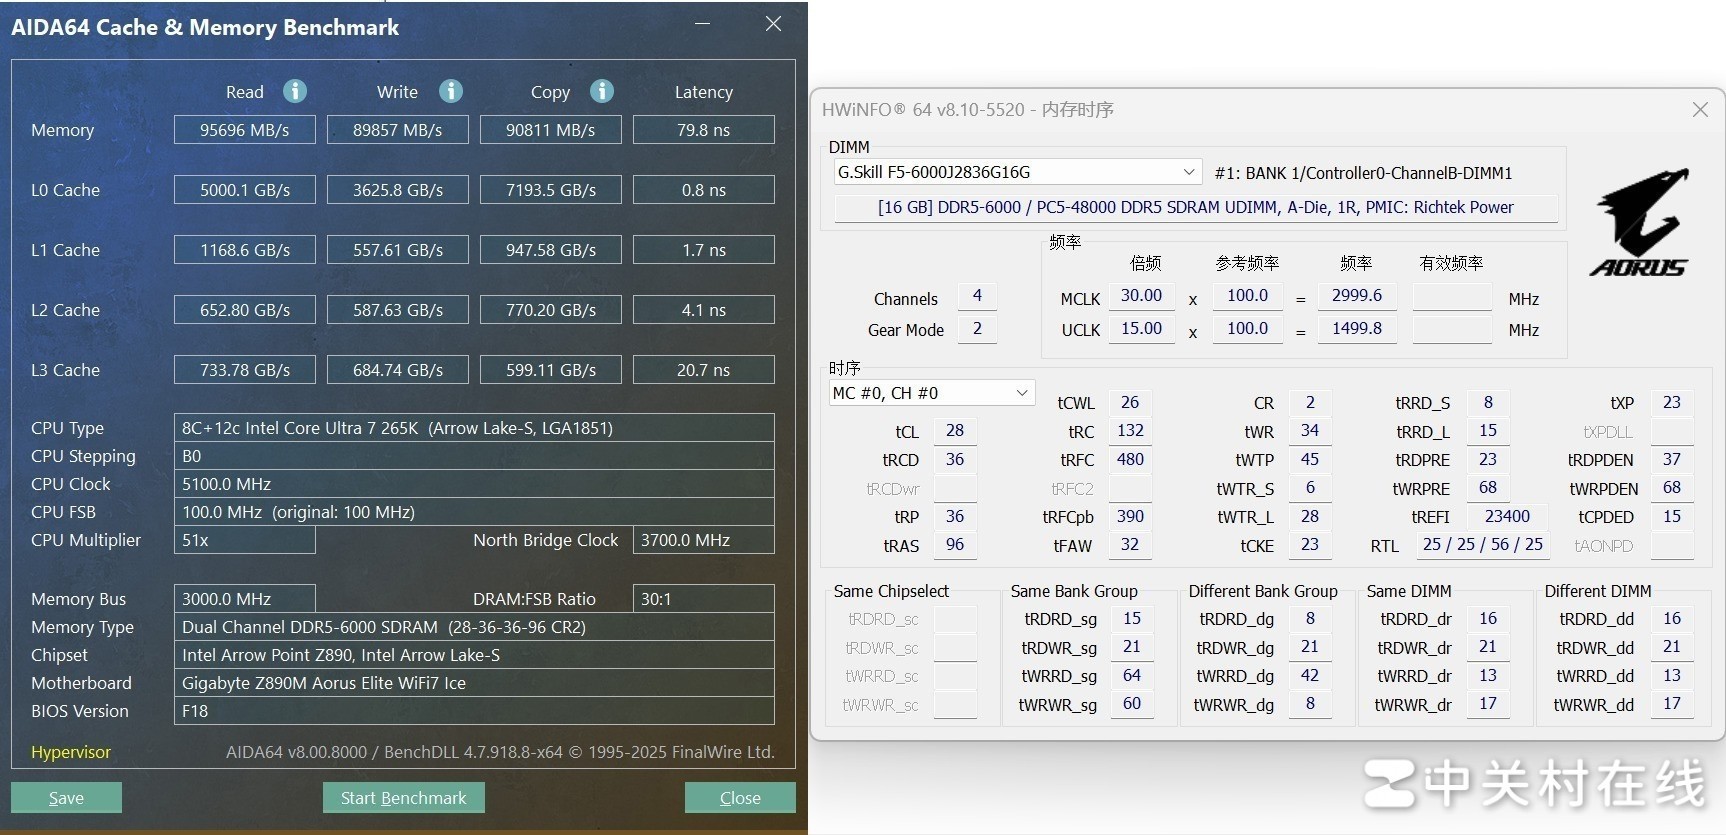Click the BIOS Version F18 field
The image size is (1726, 835).
click(x=474, y=711)
